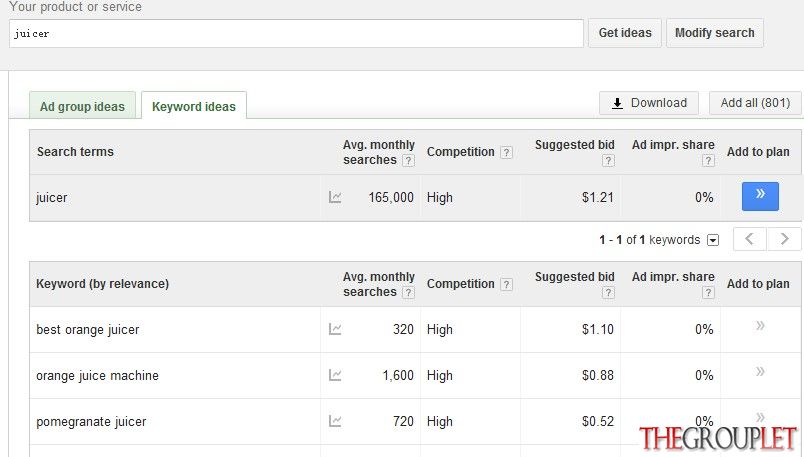This screenshot has width=804, height=457.
Task: Help icon under Suggested bid in Search terms table
Action: (x=608, y=161)
